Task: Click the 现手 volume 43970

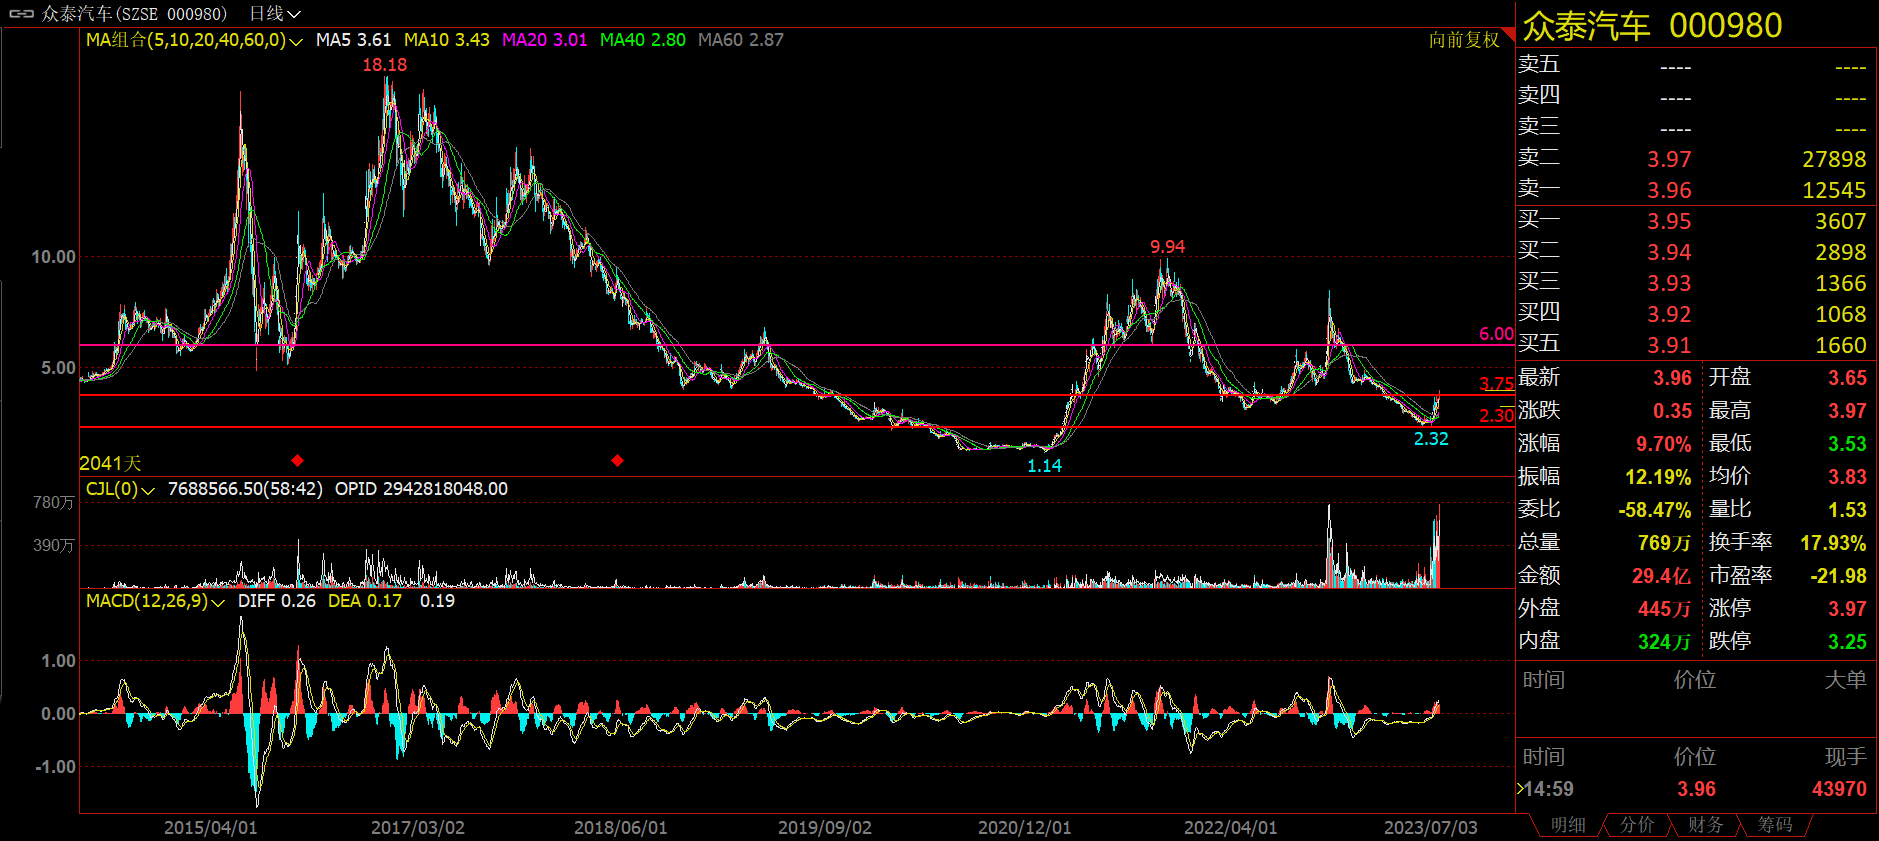Action: (1840, 789)
